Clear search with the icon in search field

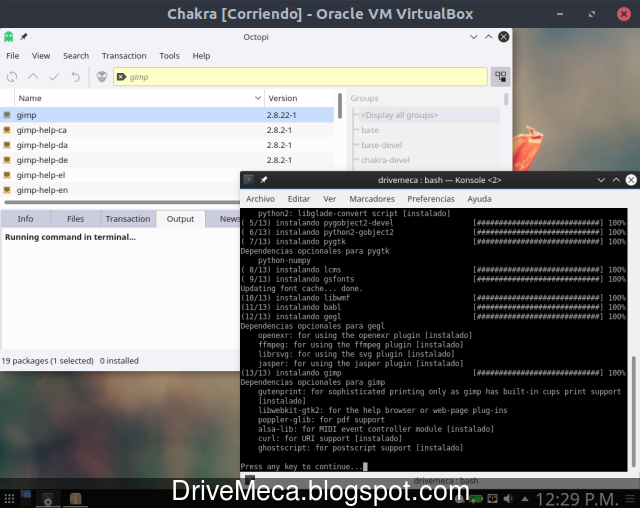[121, 77]
